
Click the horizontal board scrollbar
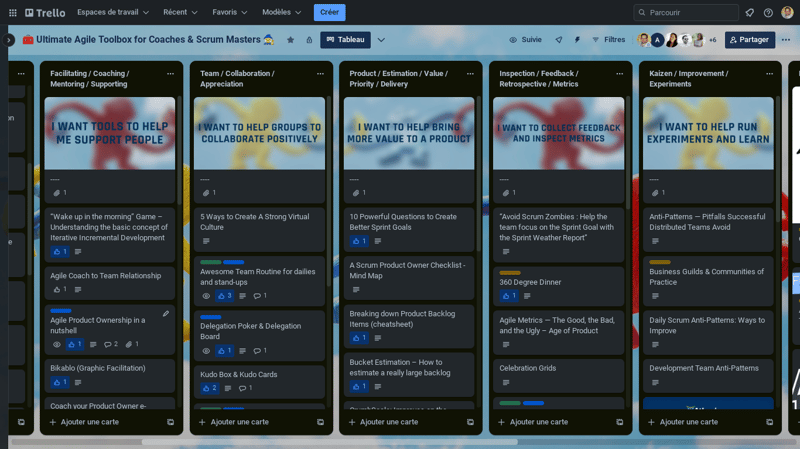tap(330, 442)
